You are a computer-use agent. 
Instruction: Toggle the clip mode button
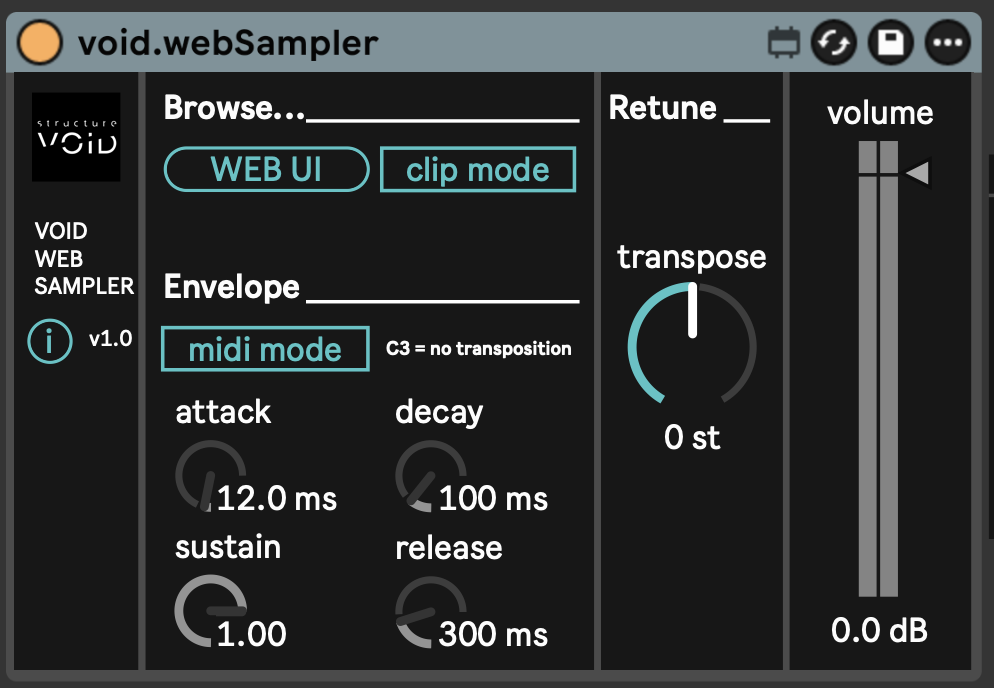pos(478,170)
